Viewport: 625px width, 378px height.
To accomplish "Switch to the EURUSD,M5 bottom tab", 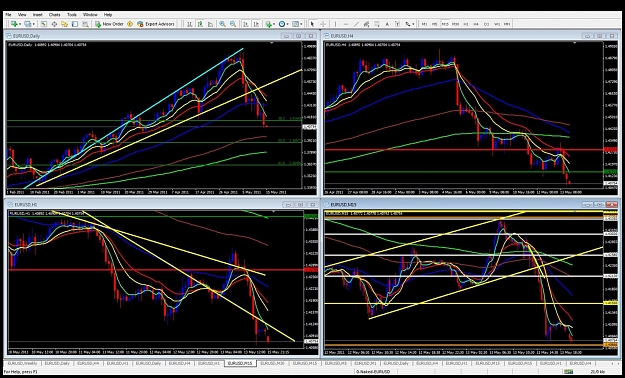I will tap(336, 363).
